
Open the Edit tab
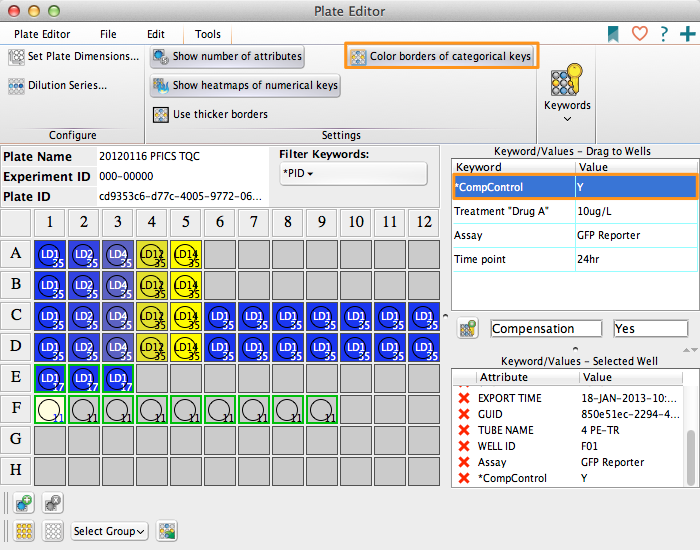[156, 34]
